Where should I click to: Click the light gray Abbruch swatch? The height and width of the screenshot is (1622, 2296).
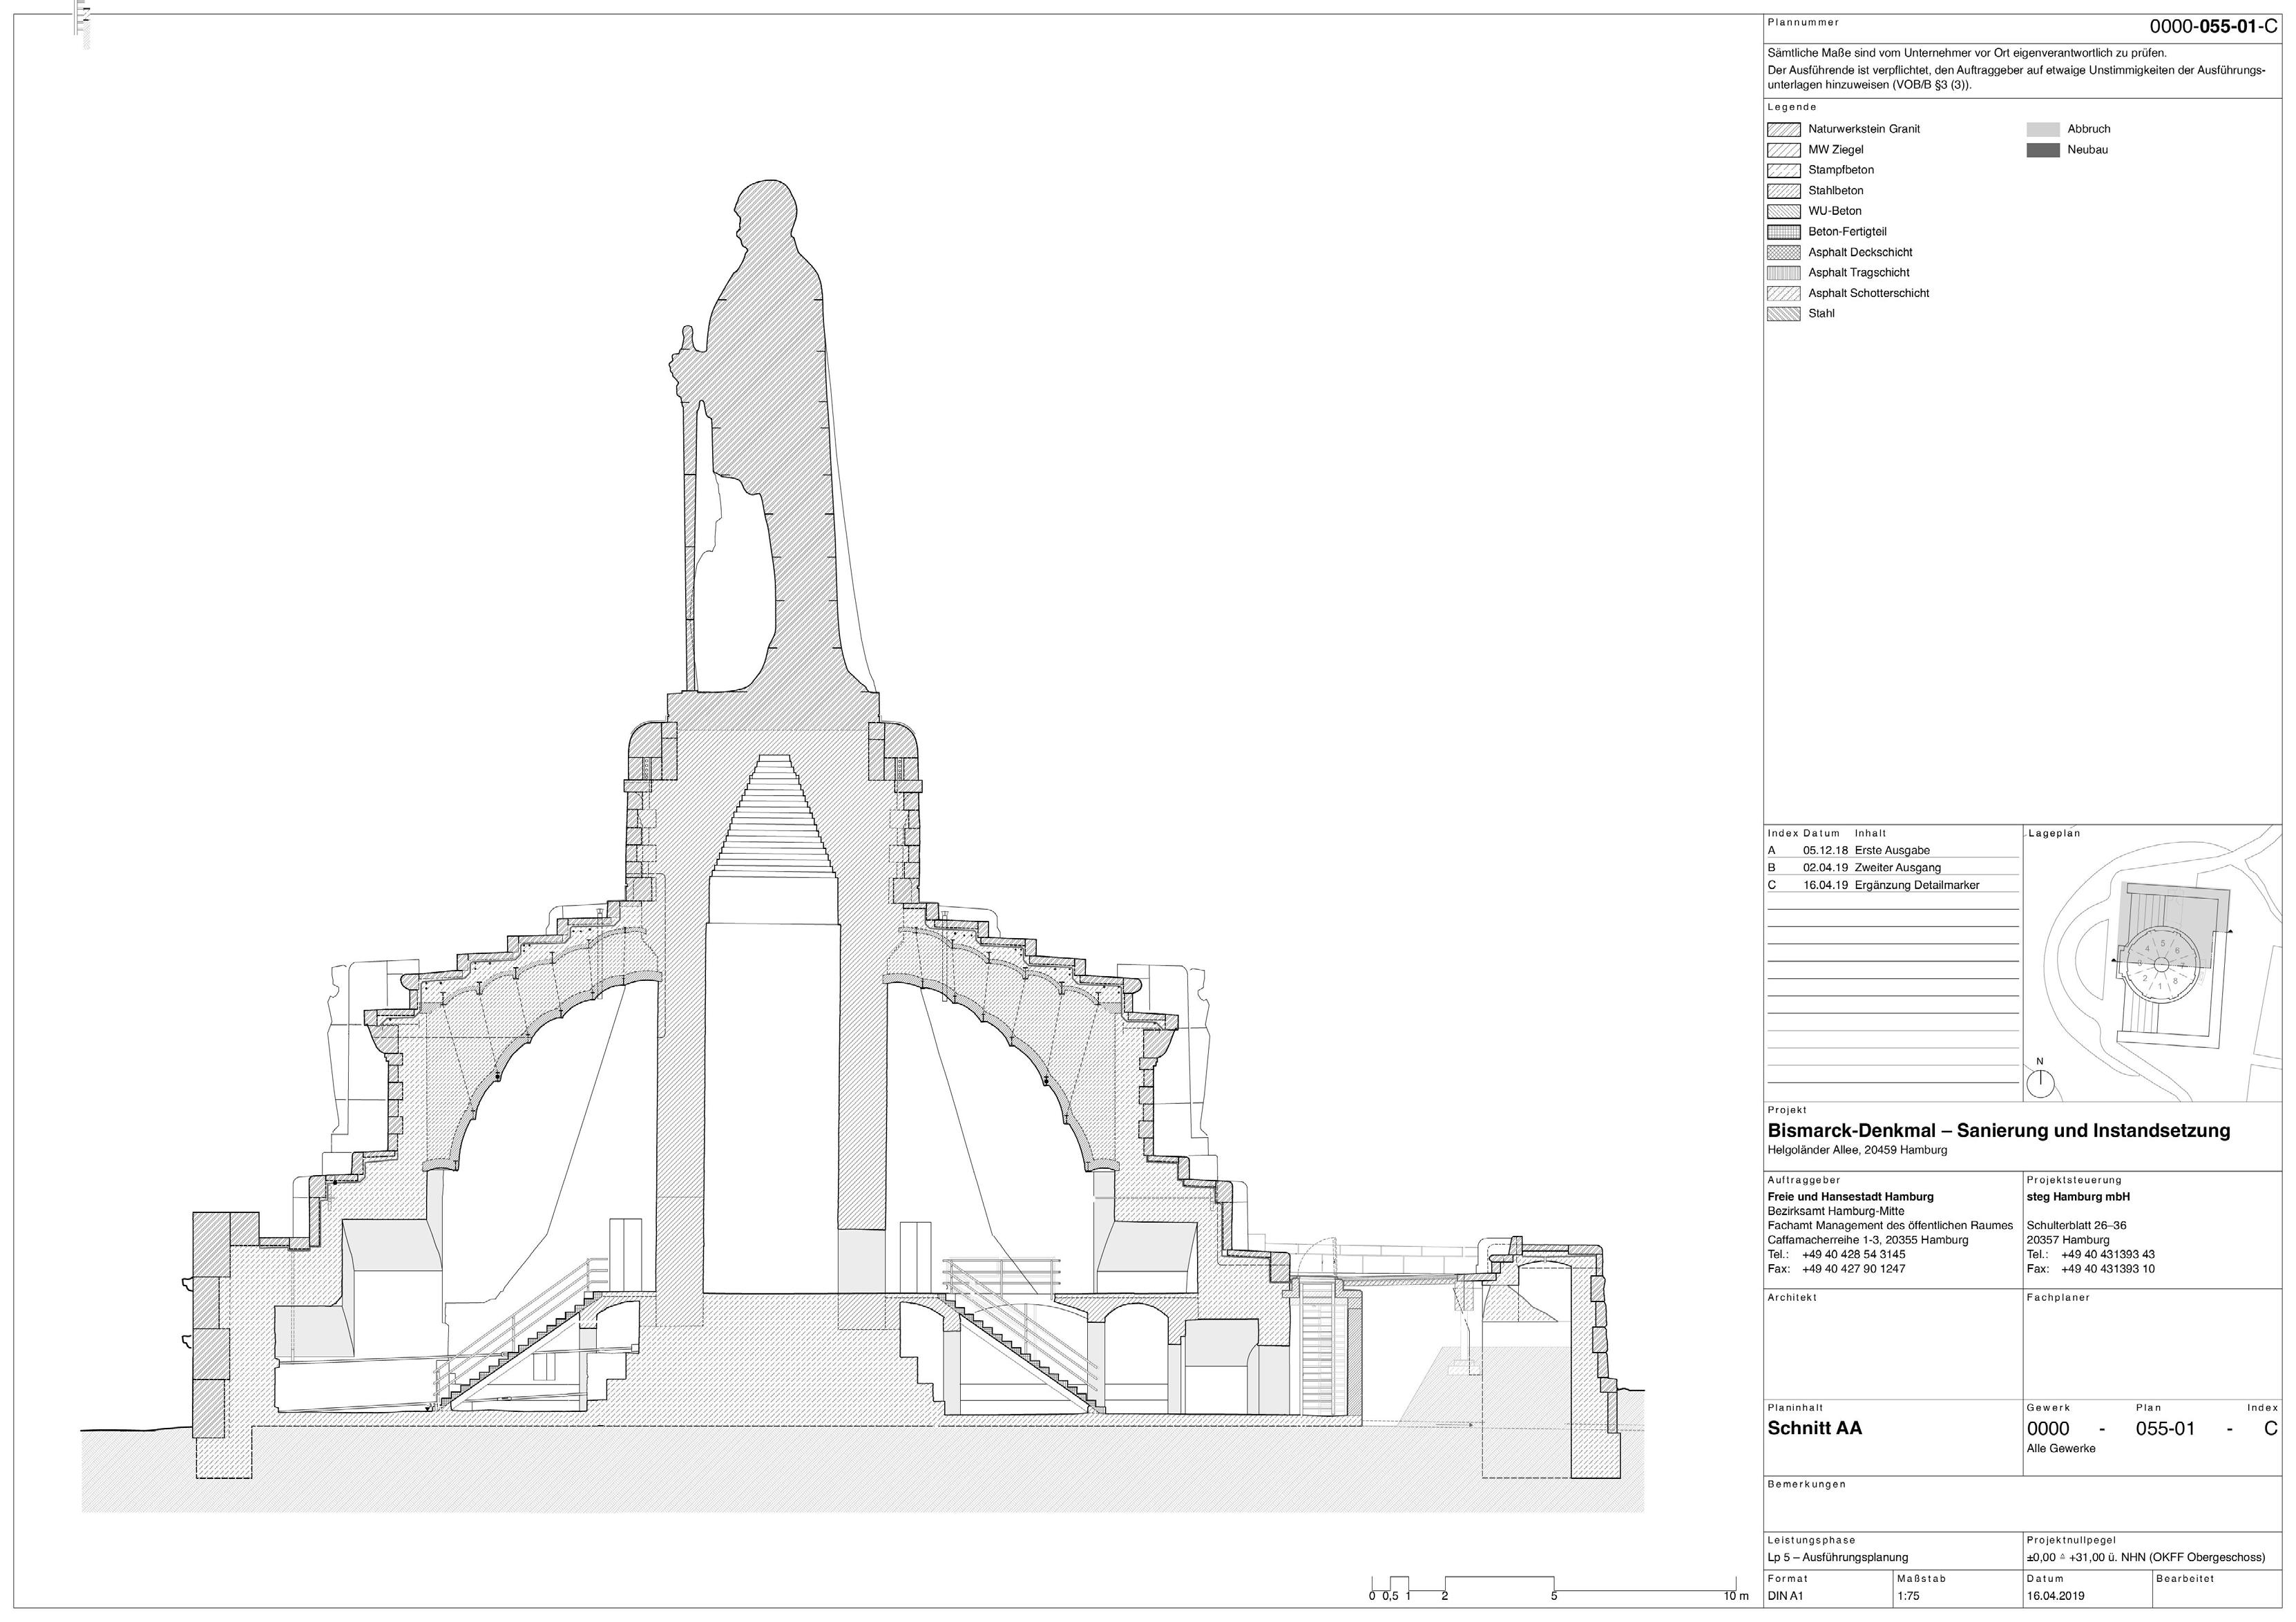[2043, 130]
